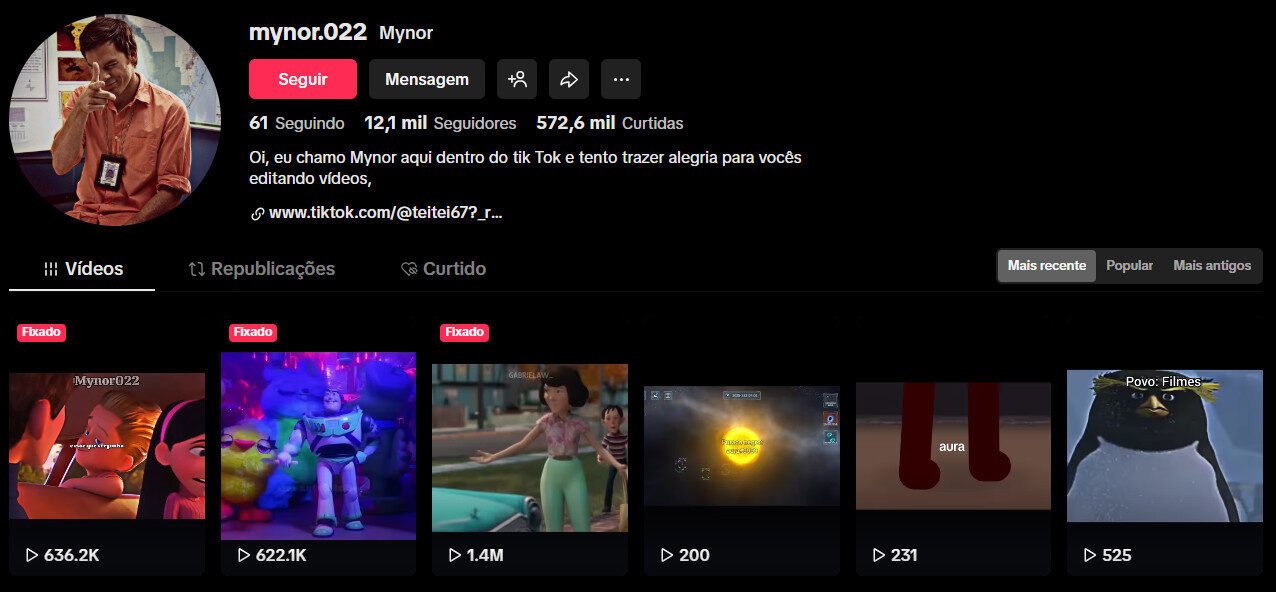Select the Mais recente sorting option
The image size is (1276, 592).
click(1046, 265)
